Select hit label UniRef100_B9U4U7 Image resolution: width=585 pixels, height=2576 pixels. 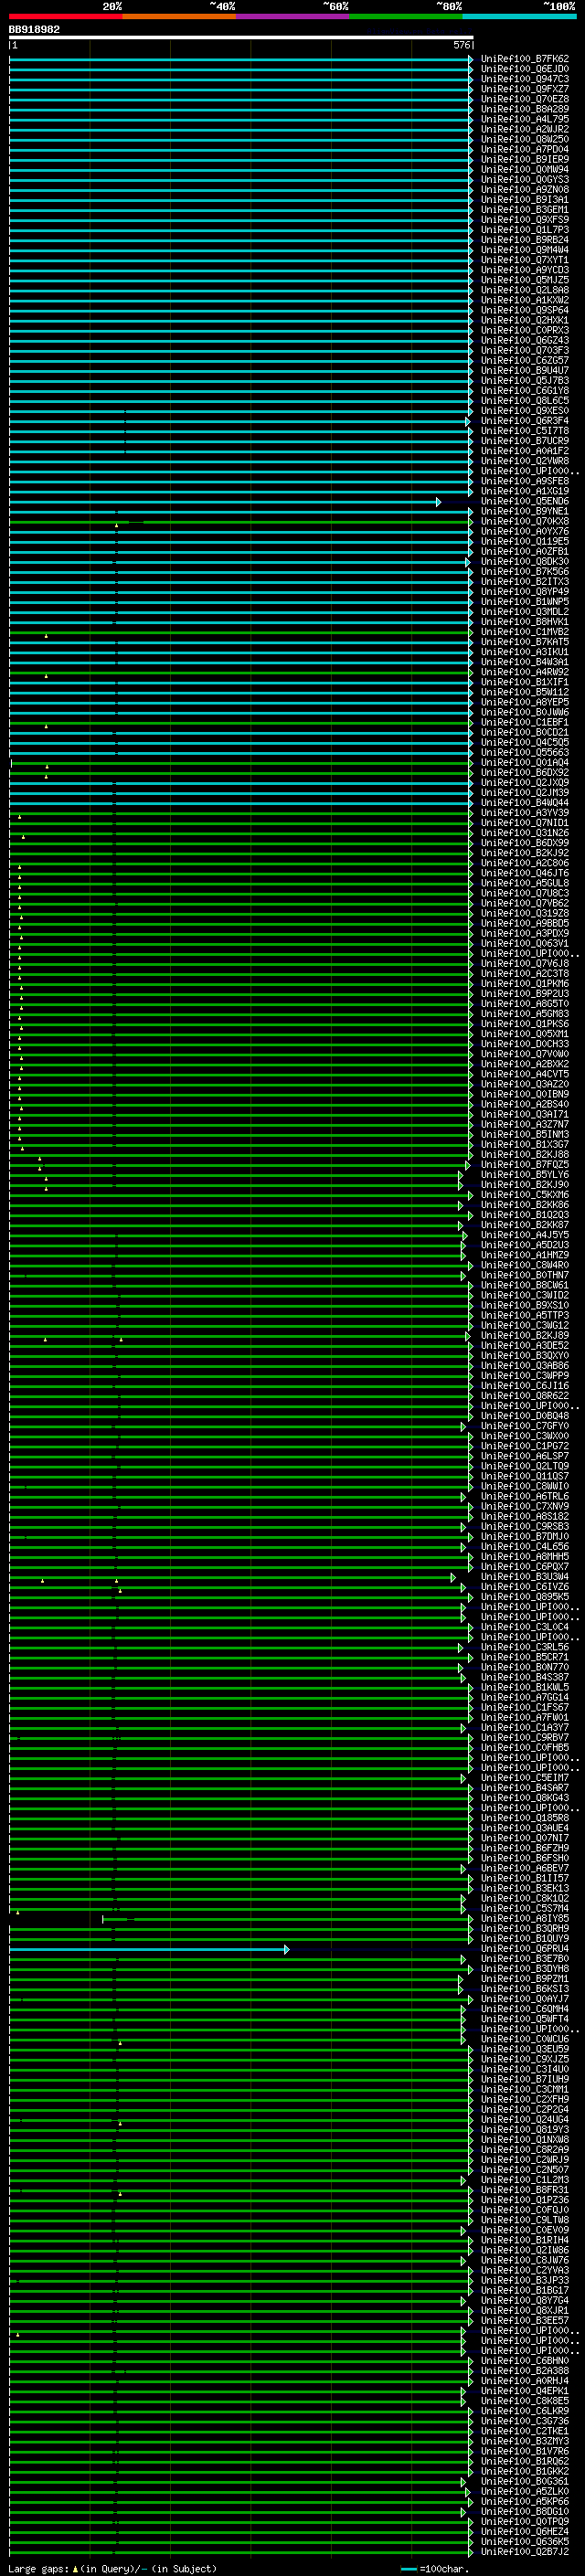point(524,370)
